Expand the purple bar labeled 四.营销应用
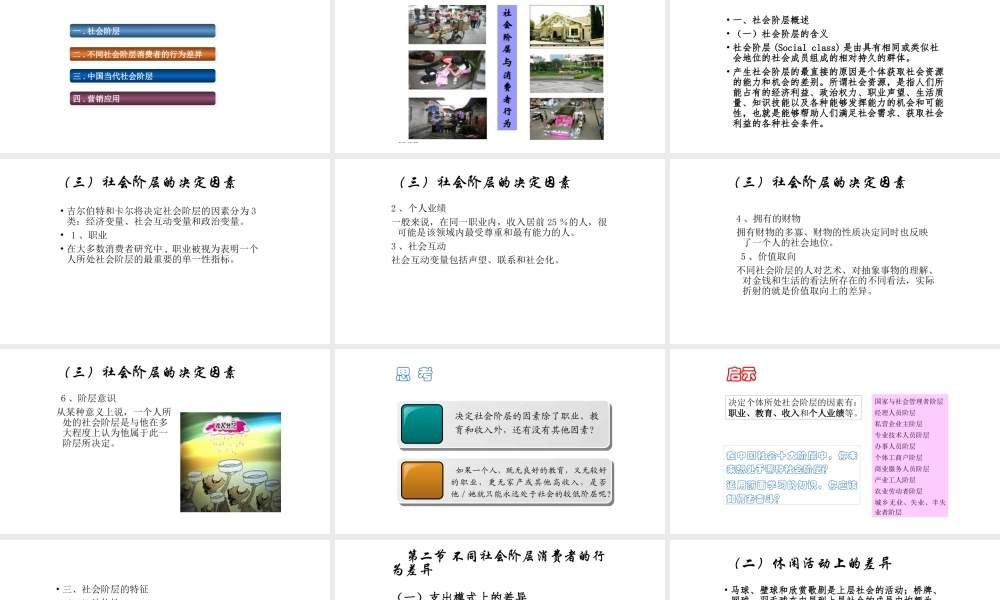1000x600 pixels. click(142, 98)
